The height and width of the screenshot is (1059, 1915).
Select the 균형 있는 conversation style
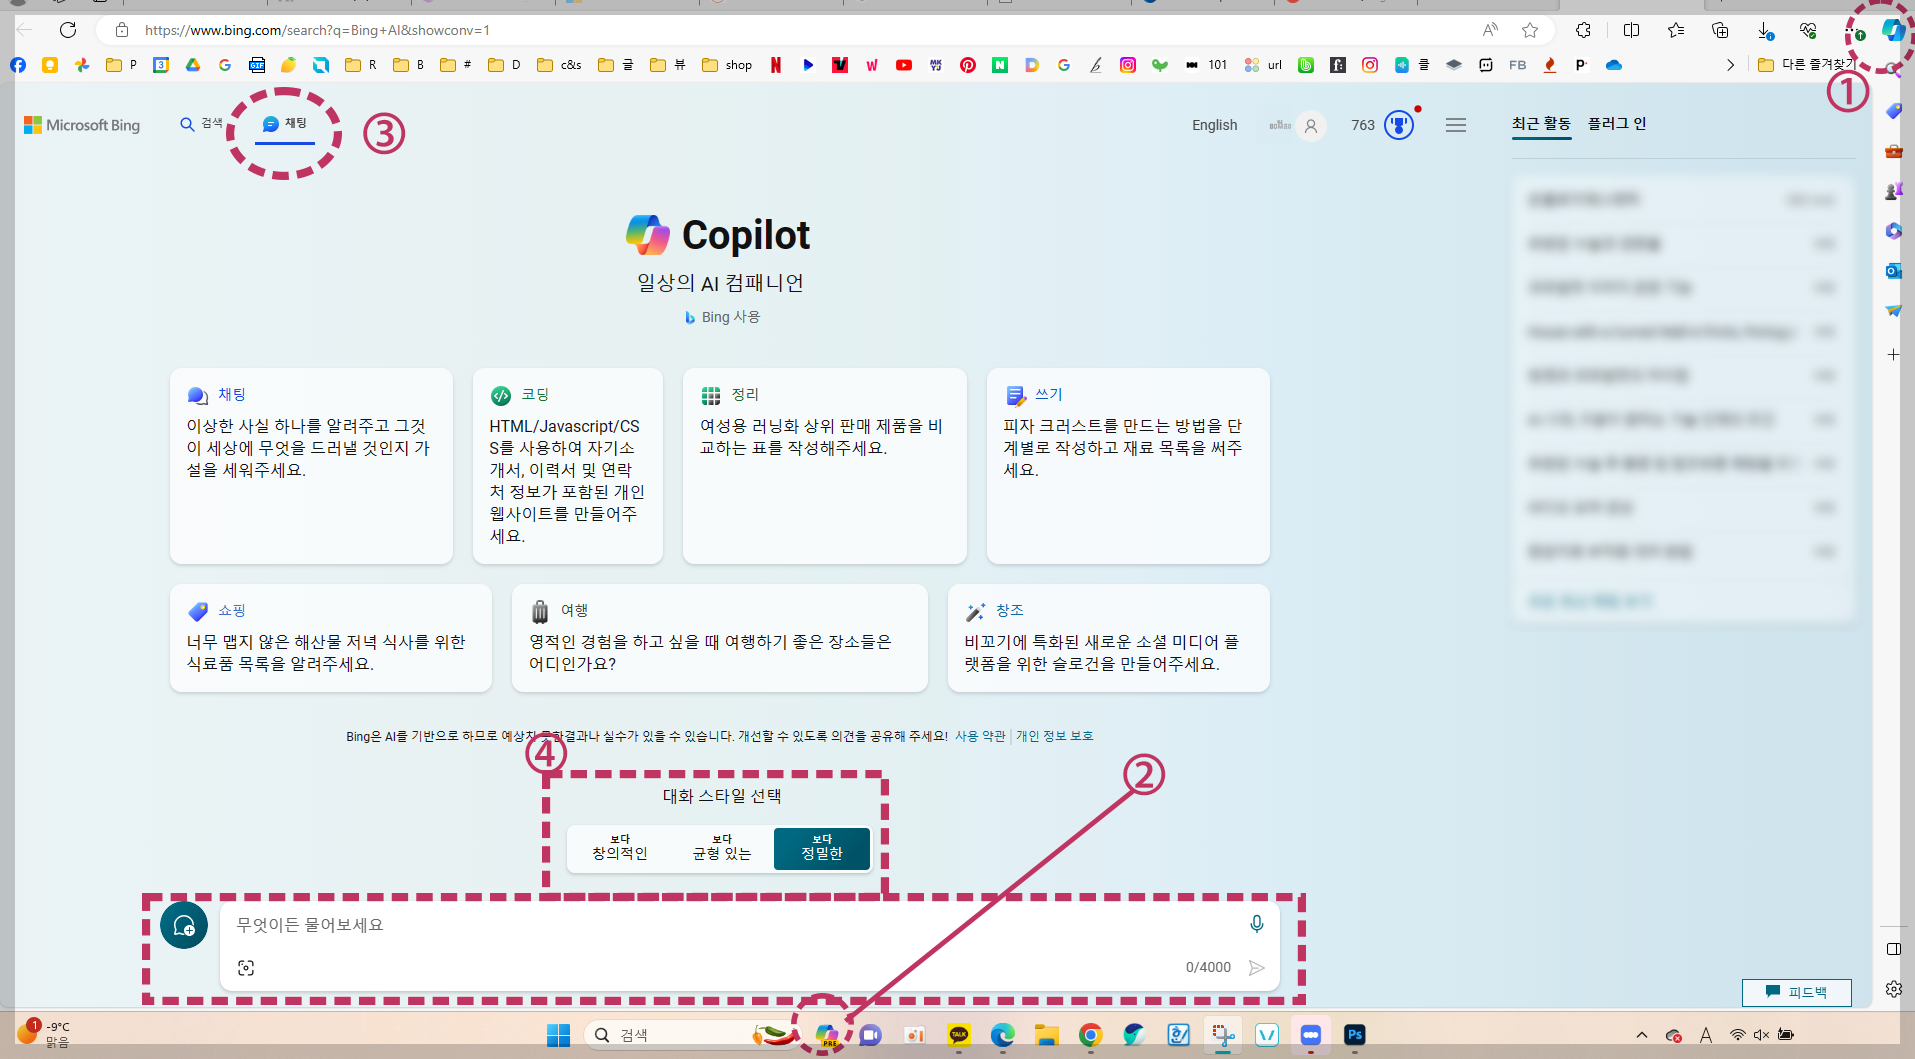click(x=722, y=848)
